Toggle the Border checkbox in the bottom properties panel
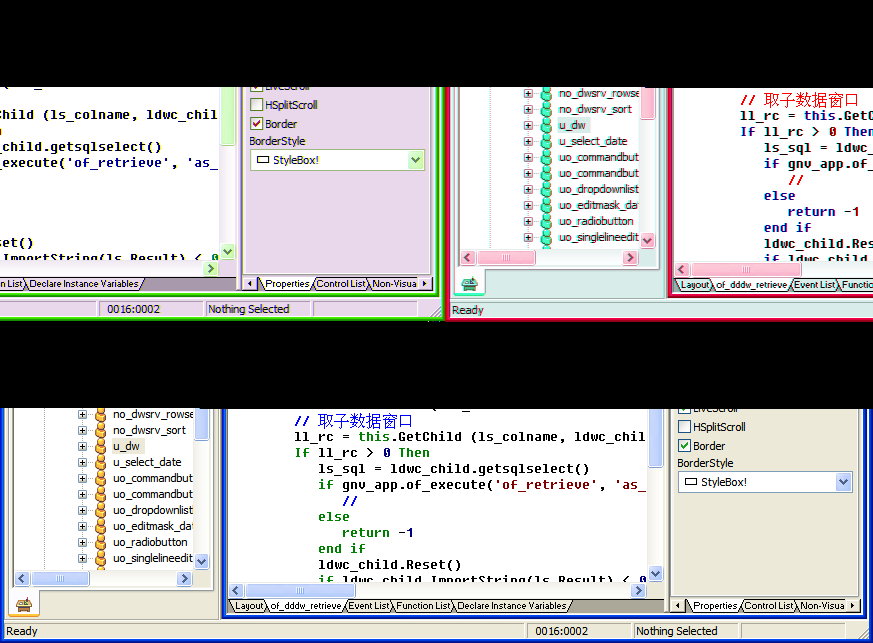Viewport: 873px width, 643px height. [x=685, y=446]
